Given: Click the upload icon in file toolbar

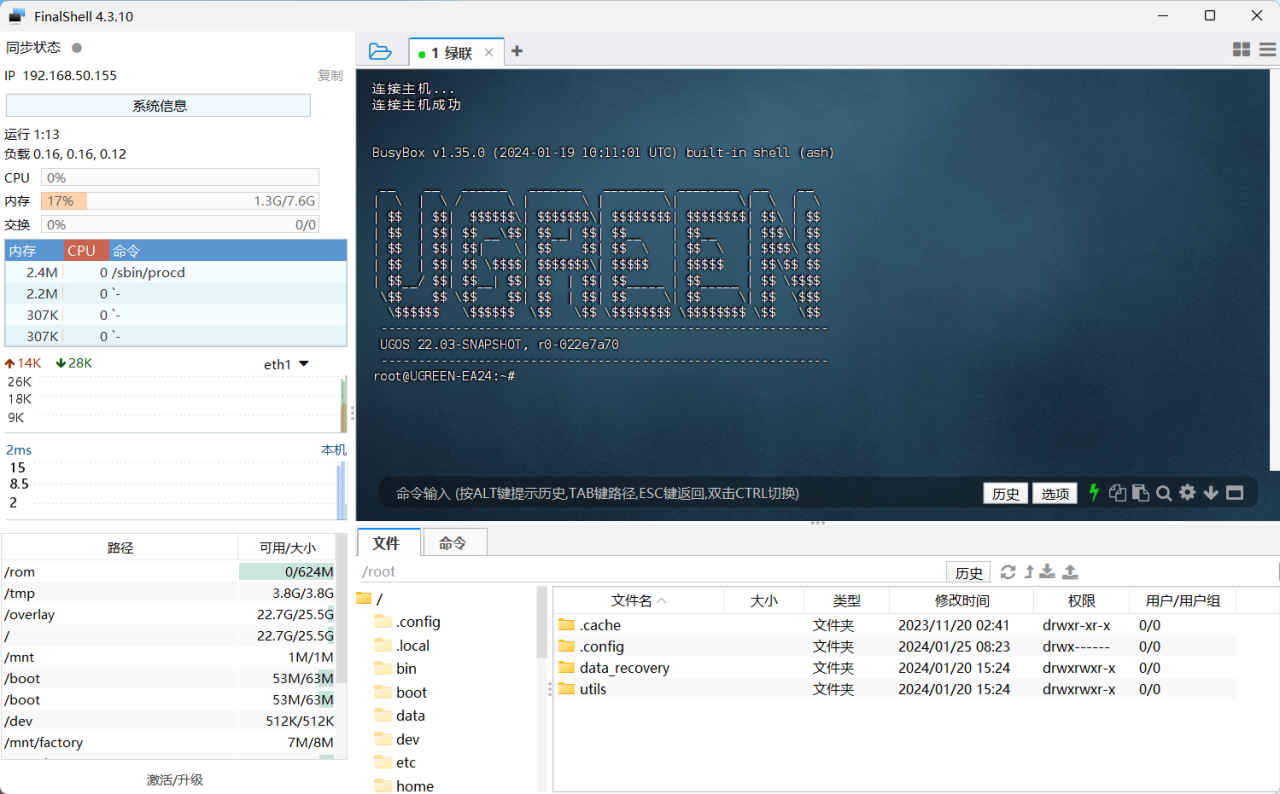Looking at the screenshot, I should tap(1070, 572).
